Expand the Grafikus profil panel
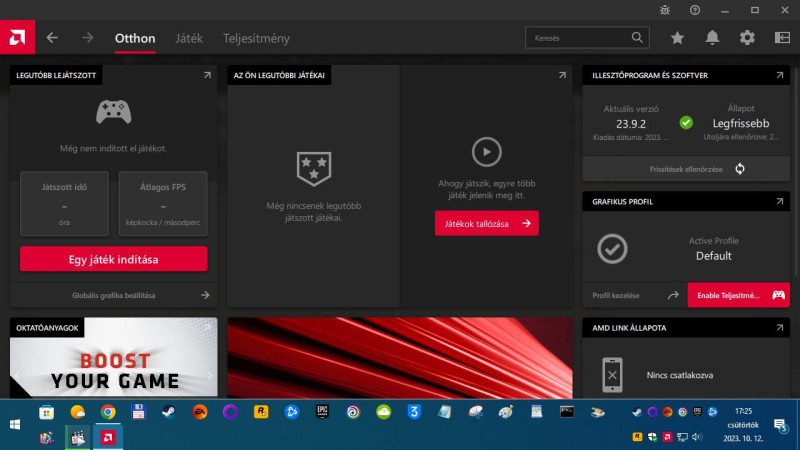 [780, 202]
